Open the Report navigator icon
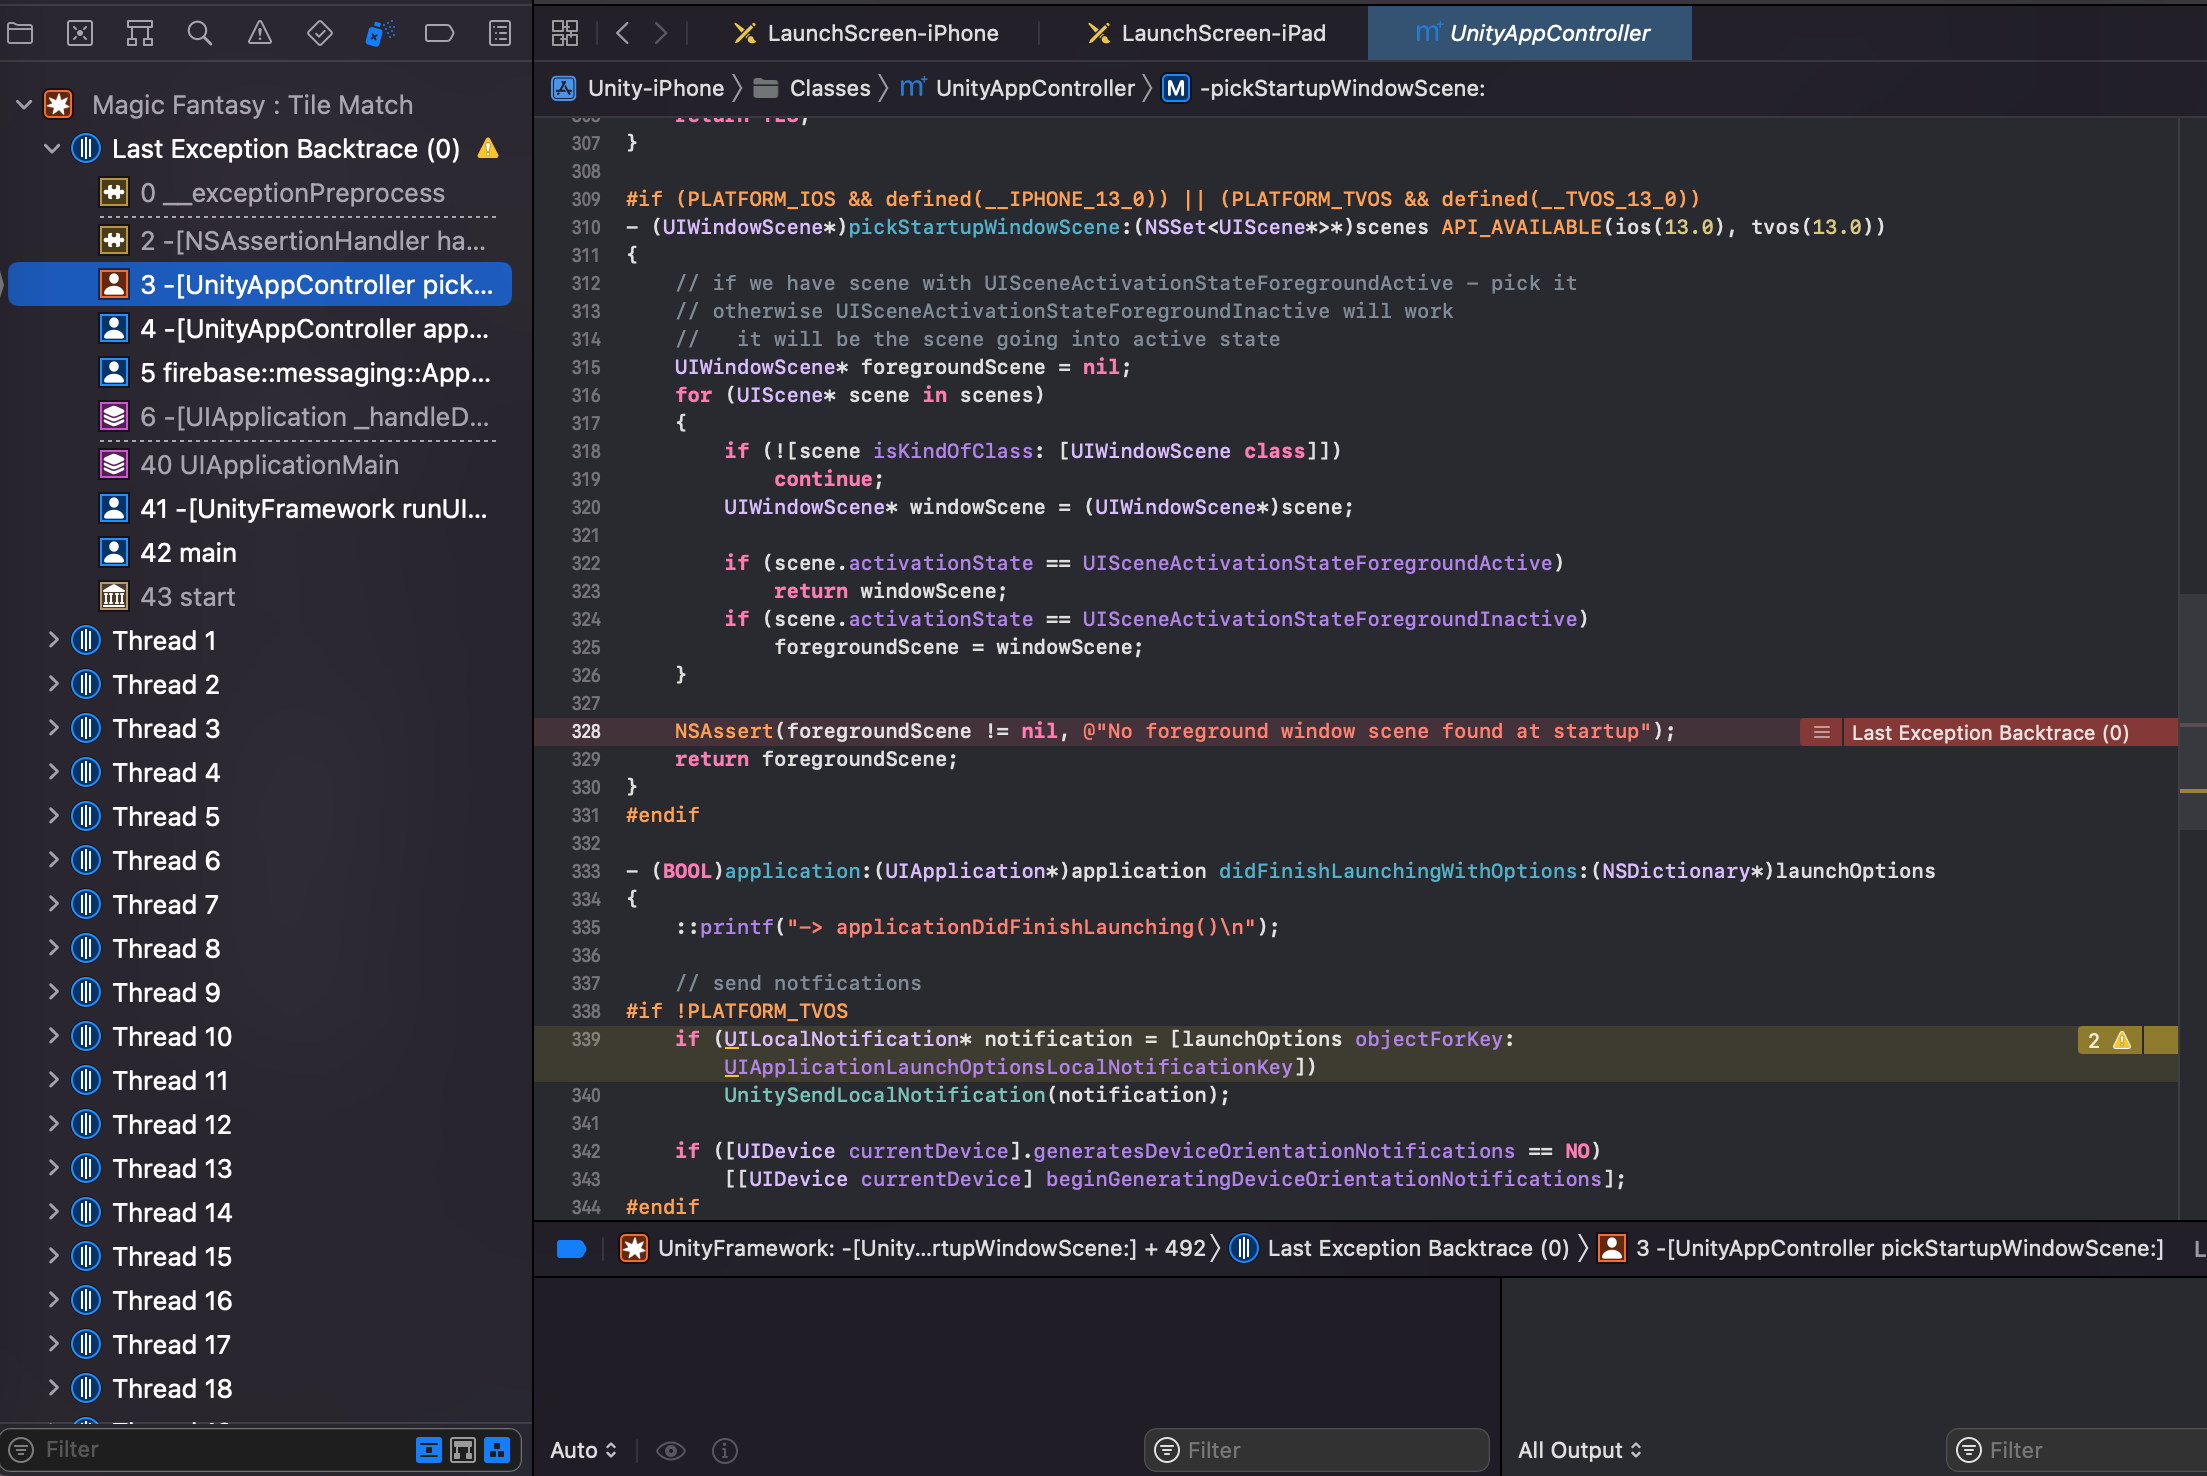 click(x=500, y=33)
